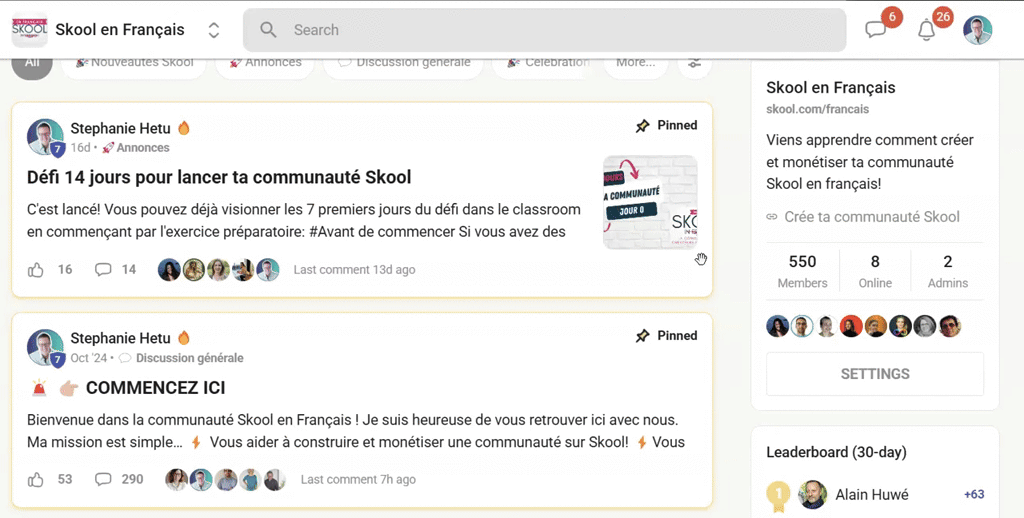This screenshot has height=518, width=1024.
Task: Click the +63 points value
Action: point(974,494)
